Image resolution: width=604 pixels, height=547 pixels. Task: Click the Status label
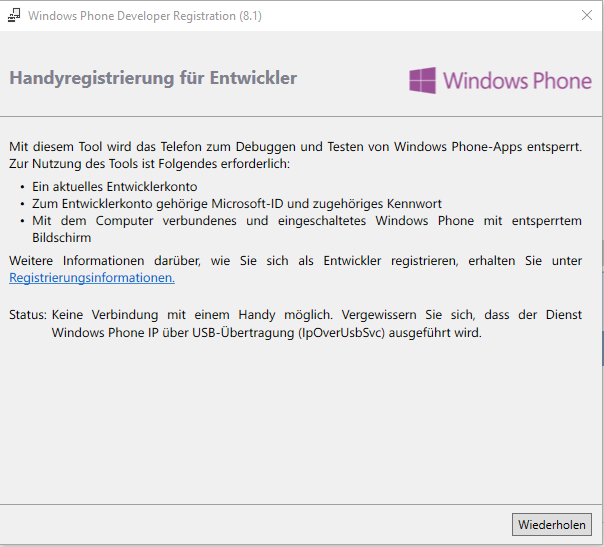coord(28,315)
